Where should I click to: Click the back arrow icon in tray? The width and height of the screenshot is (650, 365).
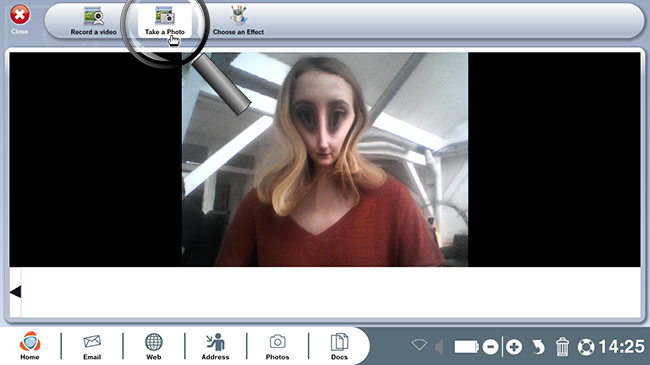pyautogui.click(x=538, y=347)
